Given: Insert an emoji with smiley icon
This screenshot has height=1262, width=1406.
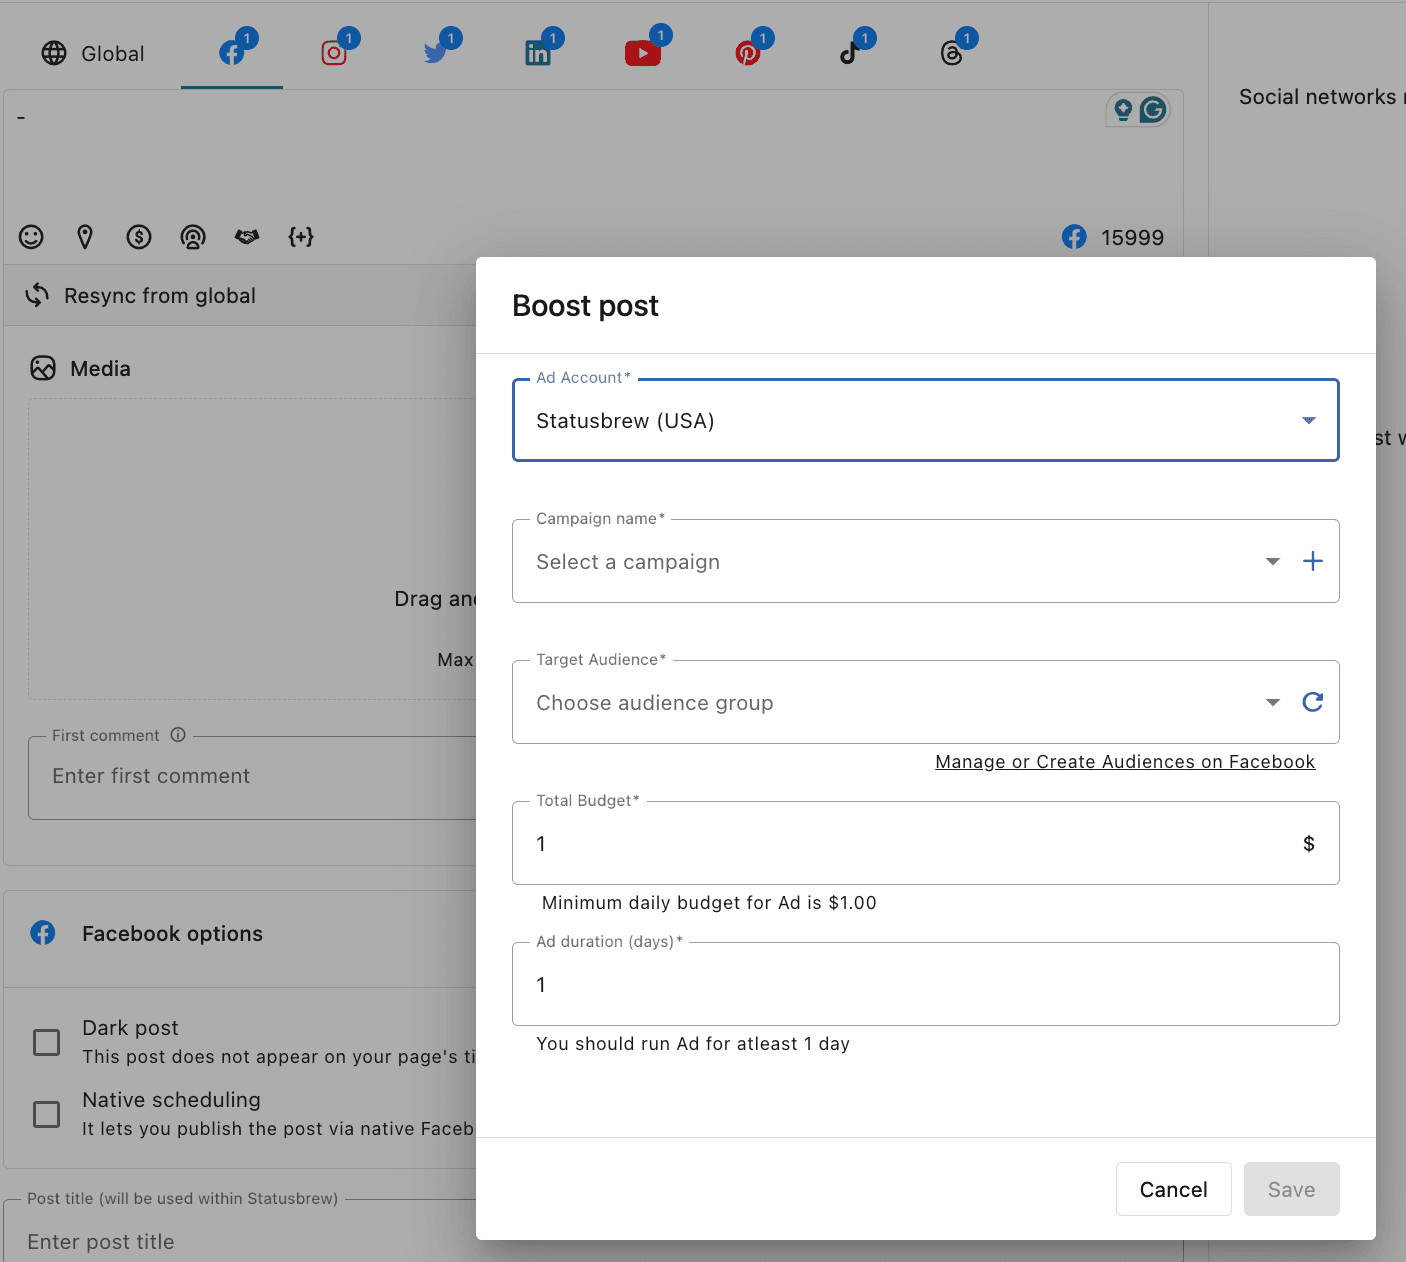Looking at the screenshot, I should coord(32,237).
